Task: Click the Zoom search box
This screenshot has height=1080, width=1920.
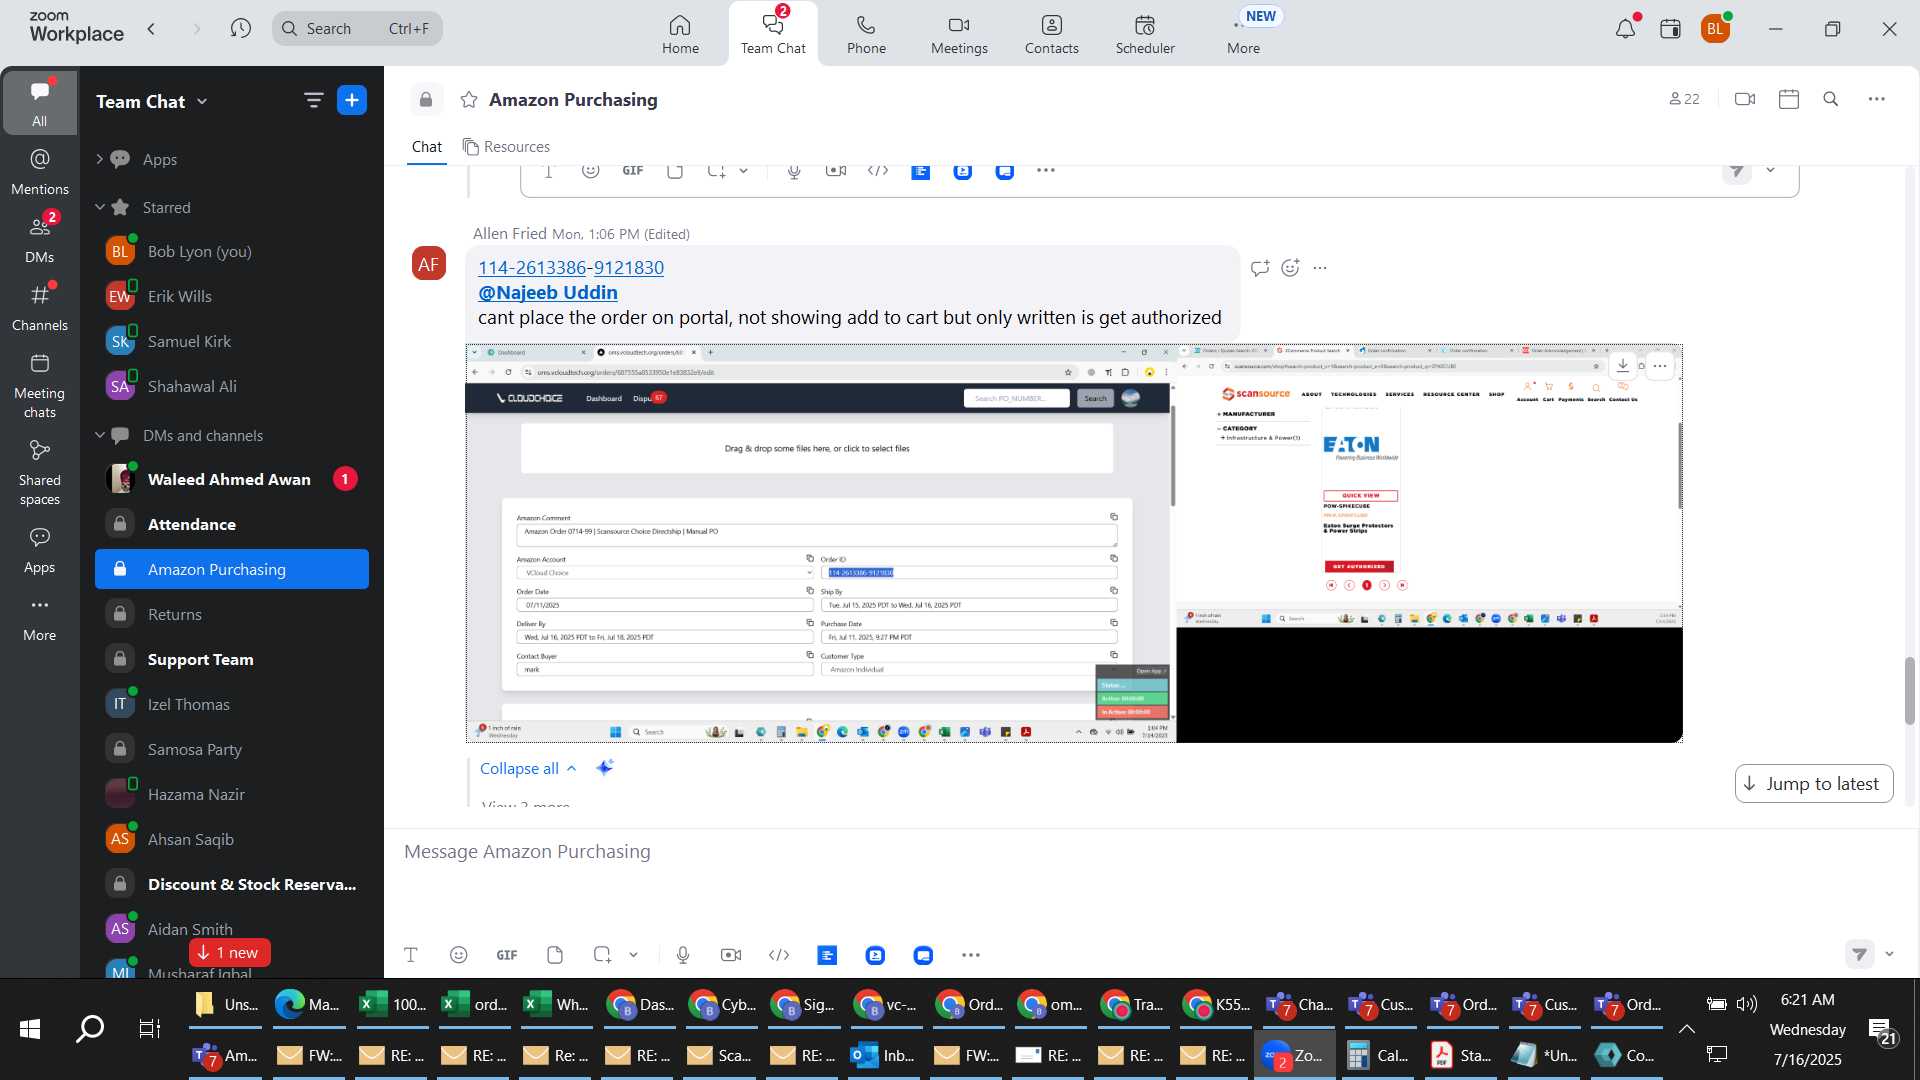Action: [357, 28]
